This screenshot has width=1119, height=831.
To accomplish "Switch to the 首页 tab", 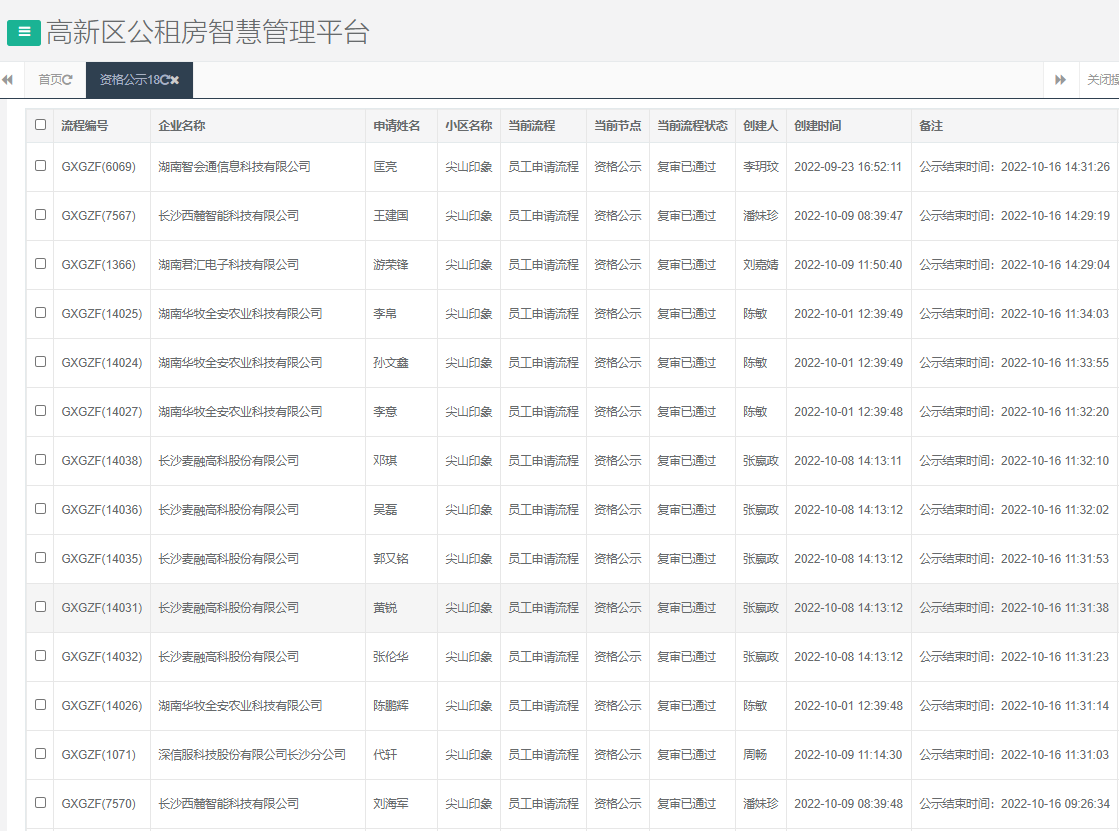I will tap(50, 80).
